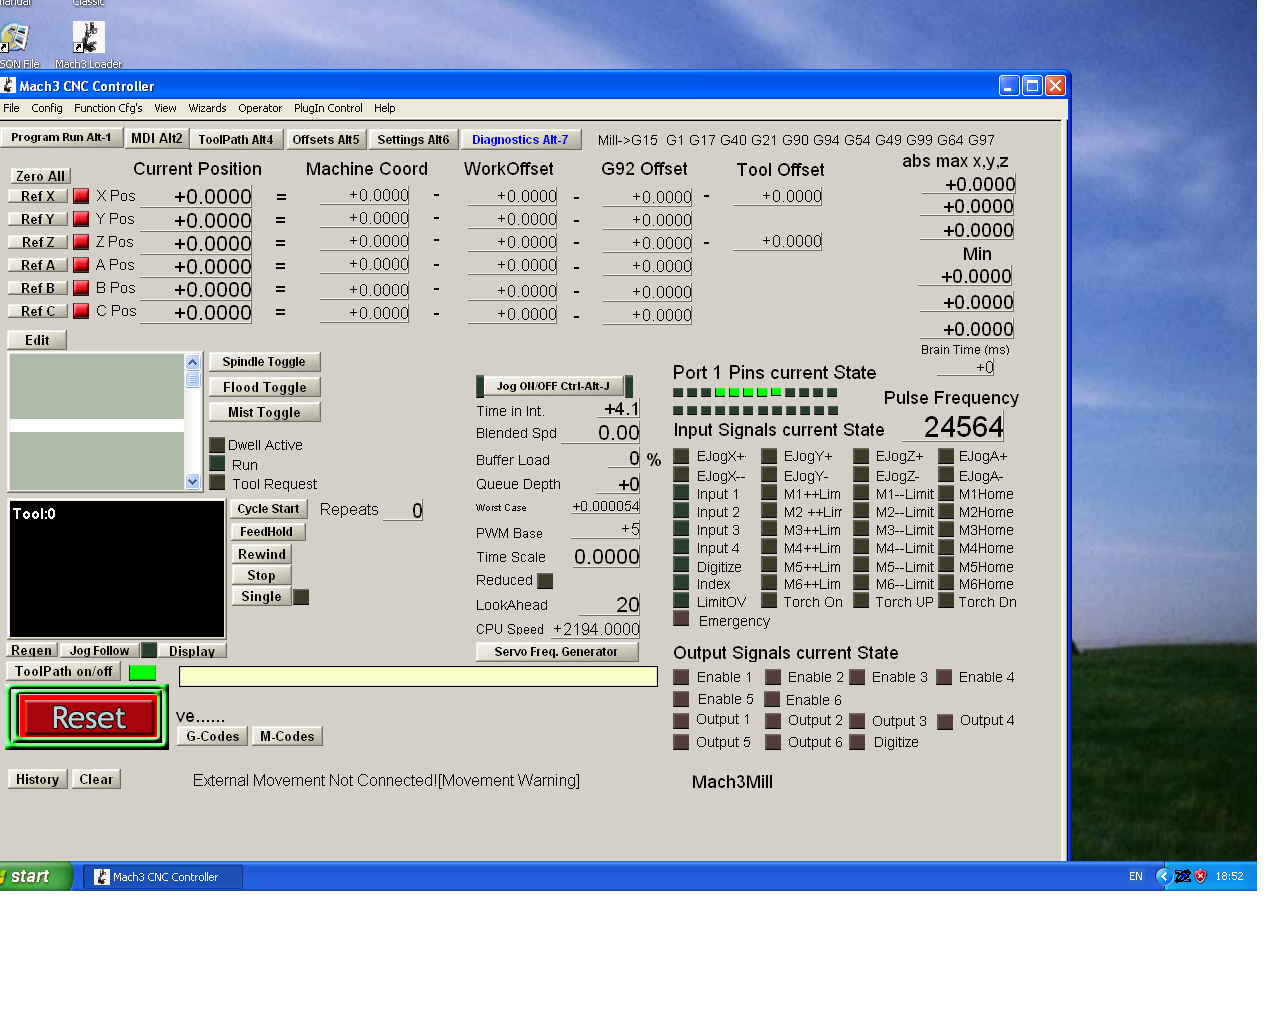Toggle the ToolPath on/off button
This screenshot has width=1280, height=1024.
64,672
